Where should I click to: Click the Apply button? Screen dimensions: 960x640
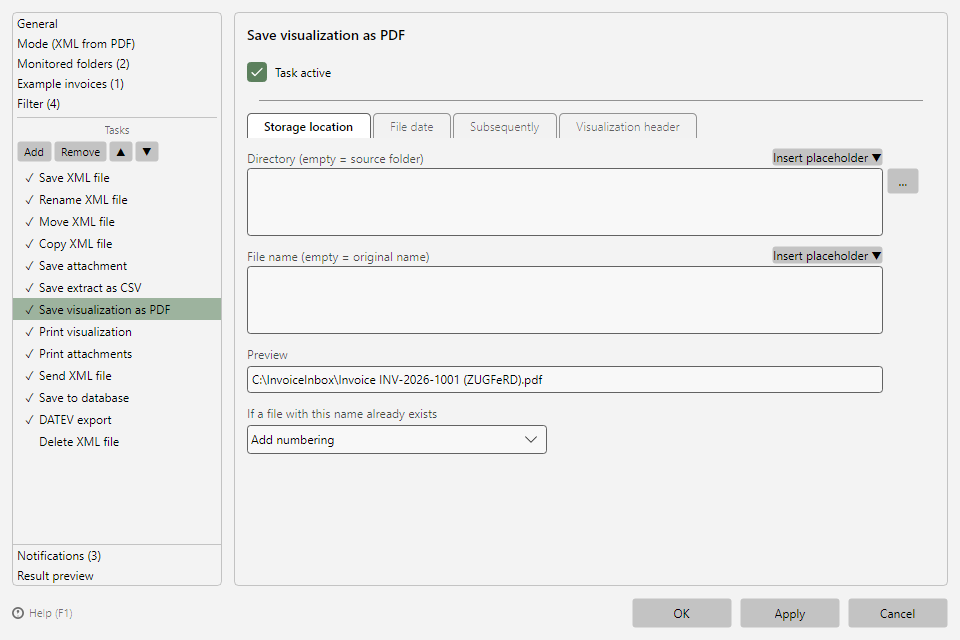point(789,613)
